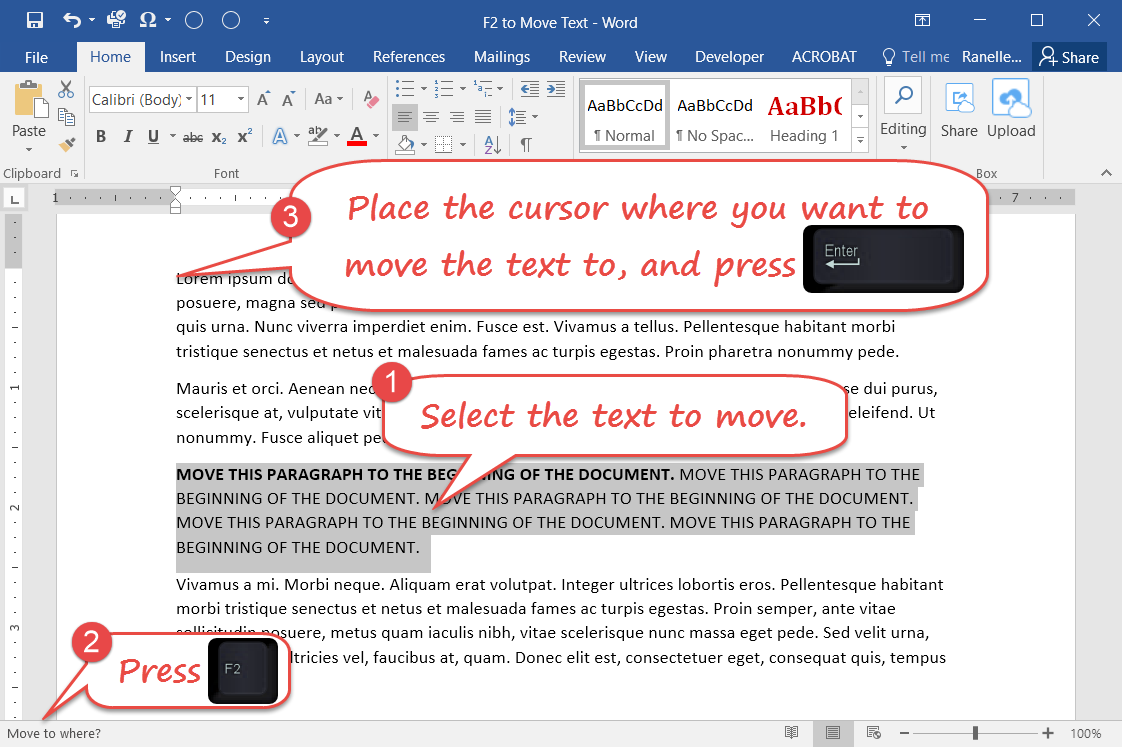Toggle superscript formatting
This screenshot has height=747, width=1122.
[243, 137]
